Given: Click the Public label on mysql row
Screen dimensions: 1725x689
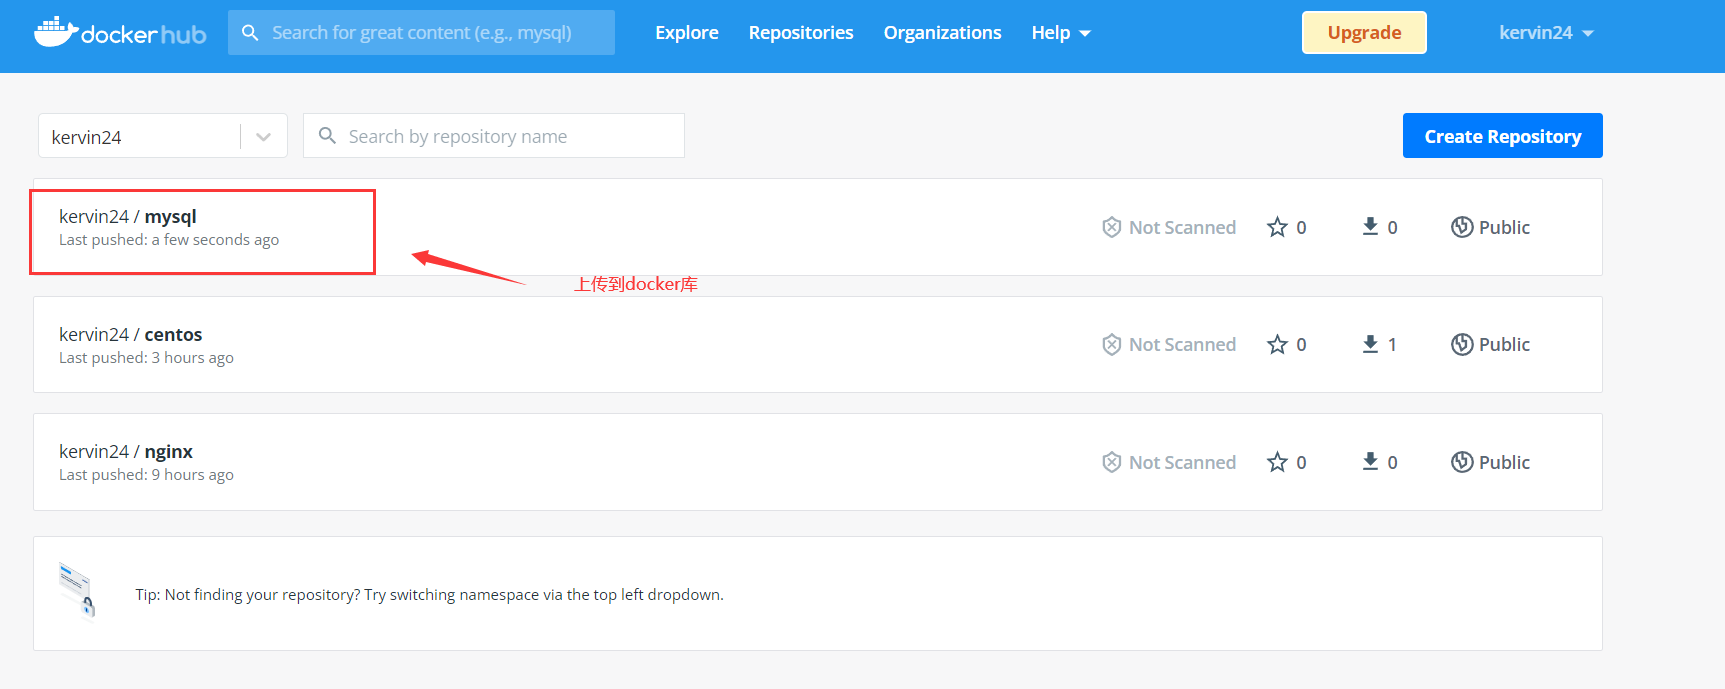Looking at the screenshot, I should pos(1504,227).
